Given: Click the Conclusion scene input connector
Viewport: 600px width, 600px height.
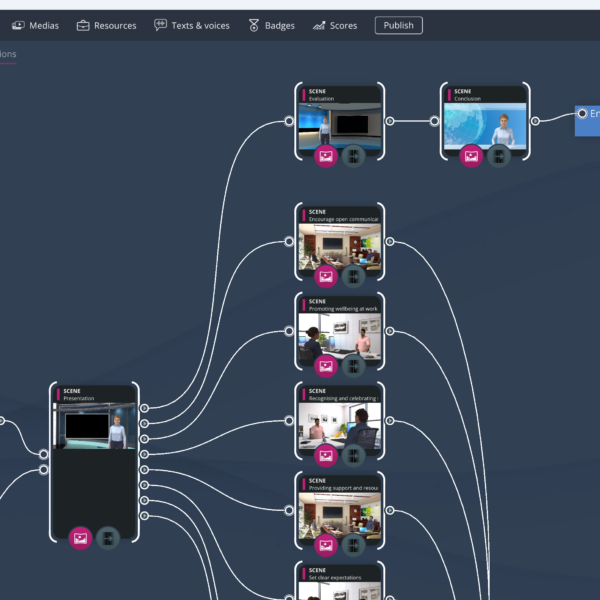Looking at the screenshot, I should [435, 121].
